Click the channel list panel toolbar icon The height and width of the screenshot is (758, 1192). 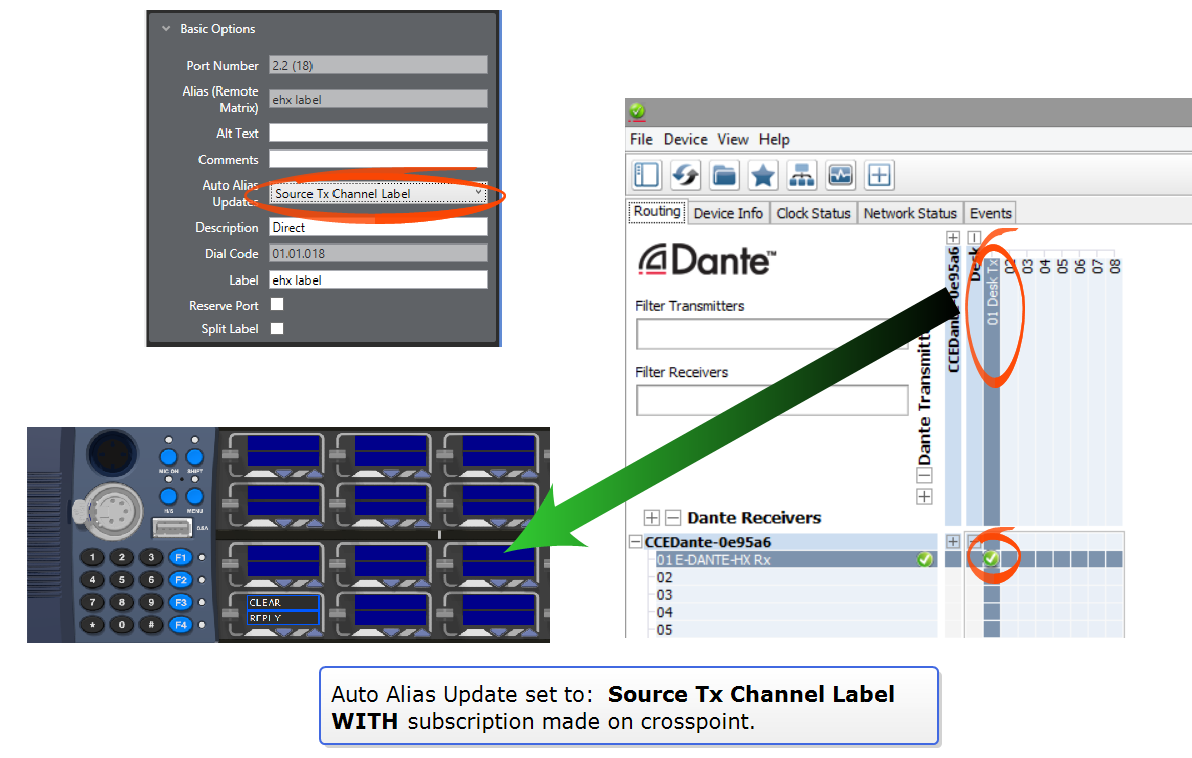[x=647, y=175]
